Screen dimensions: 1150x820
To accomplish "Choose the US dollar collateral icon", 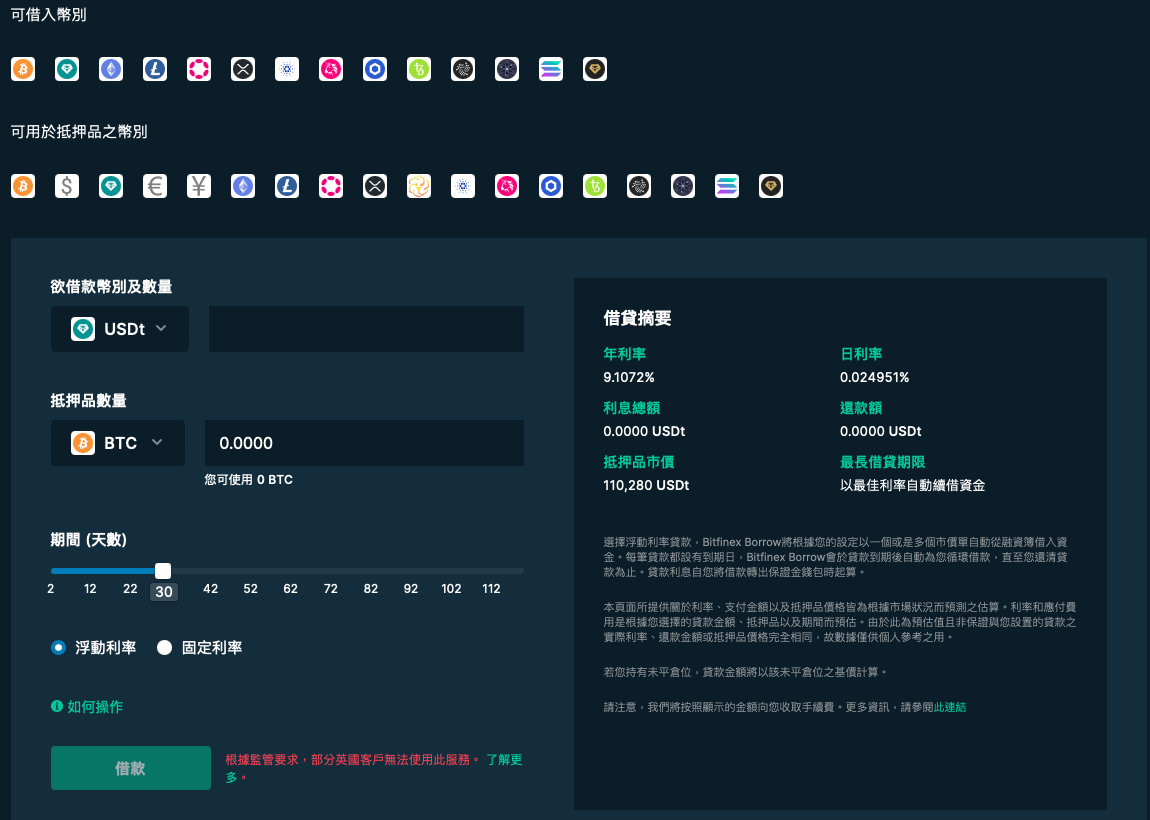I will coord(67,186).
